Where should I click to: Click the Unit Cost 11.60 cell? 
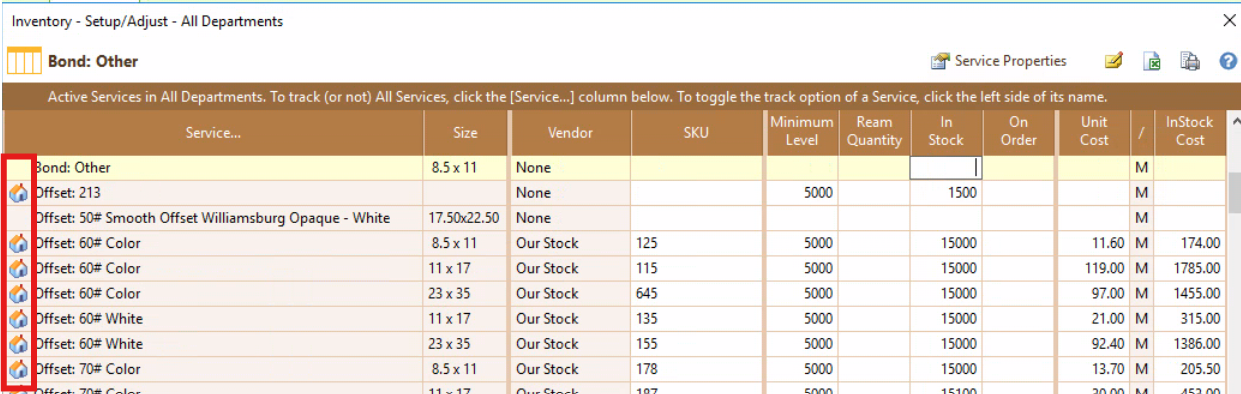[x=1094, y=243]
